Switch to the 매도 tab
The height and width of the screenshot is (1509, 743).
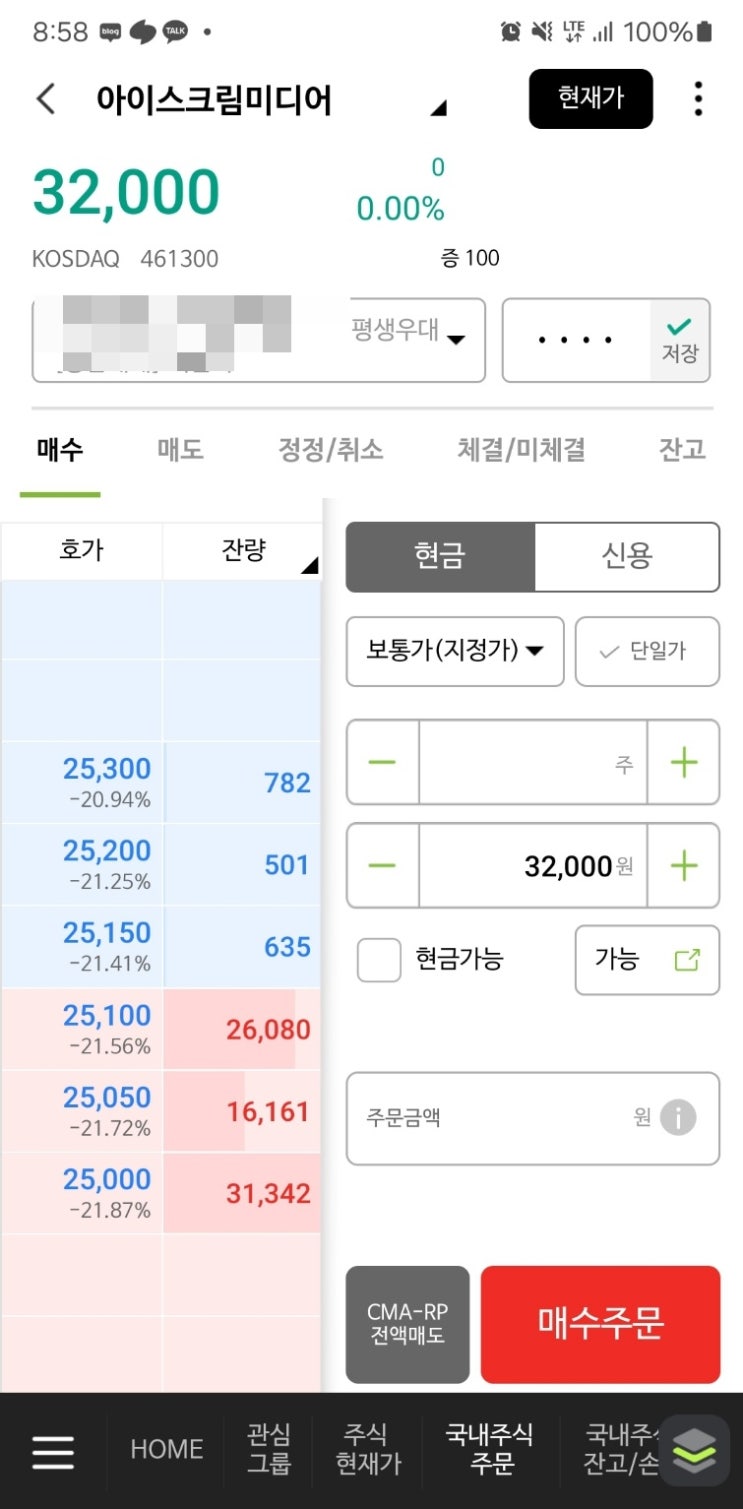tap(180, 450)
